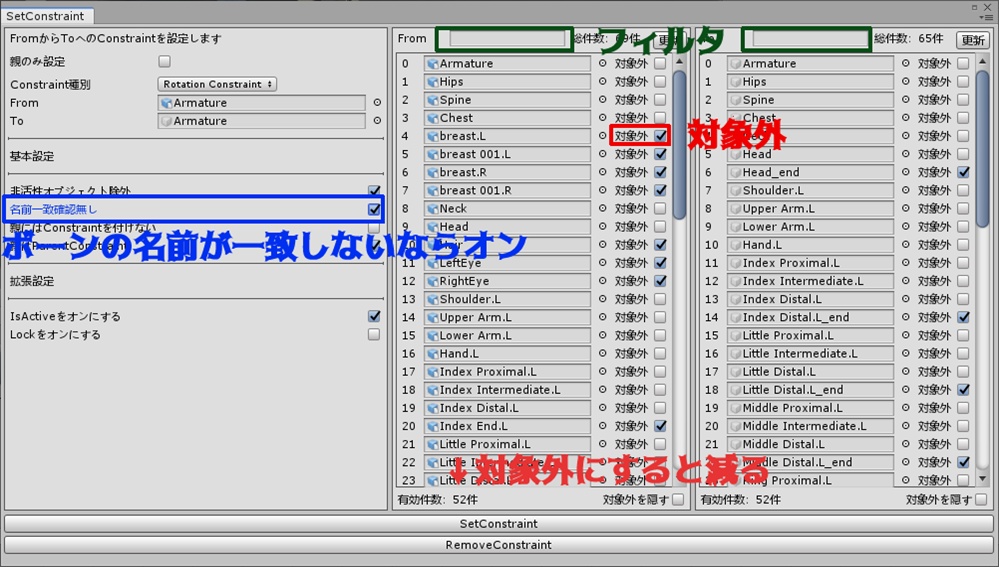Check 対象外 for Armature in the From list

point(660,63)
